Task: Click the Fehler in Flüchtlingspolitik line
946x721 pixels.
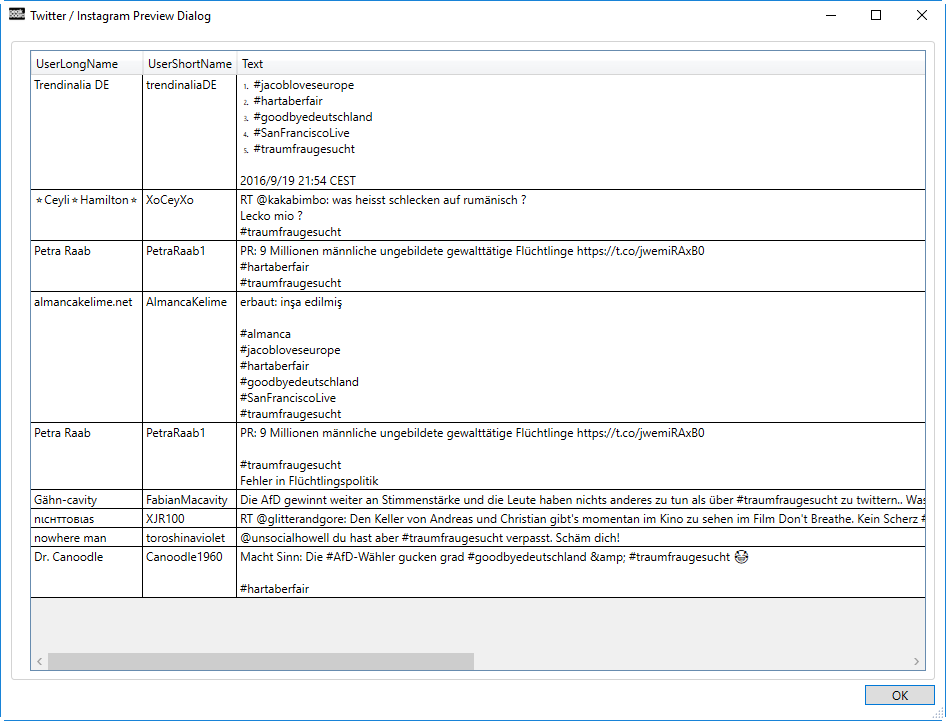Action: coord(309,481)
